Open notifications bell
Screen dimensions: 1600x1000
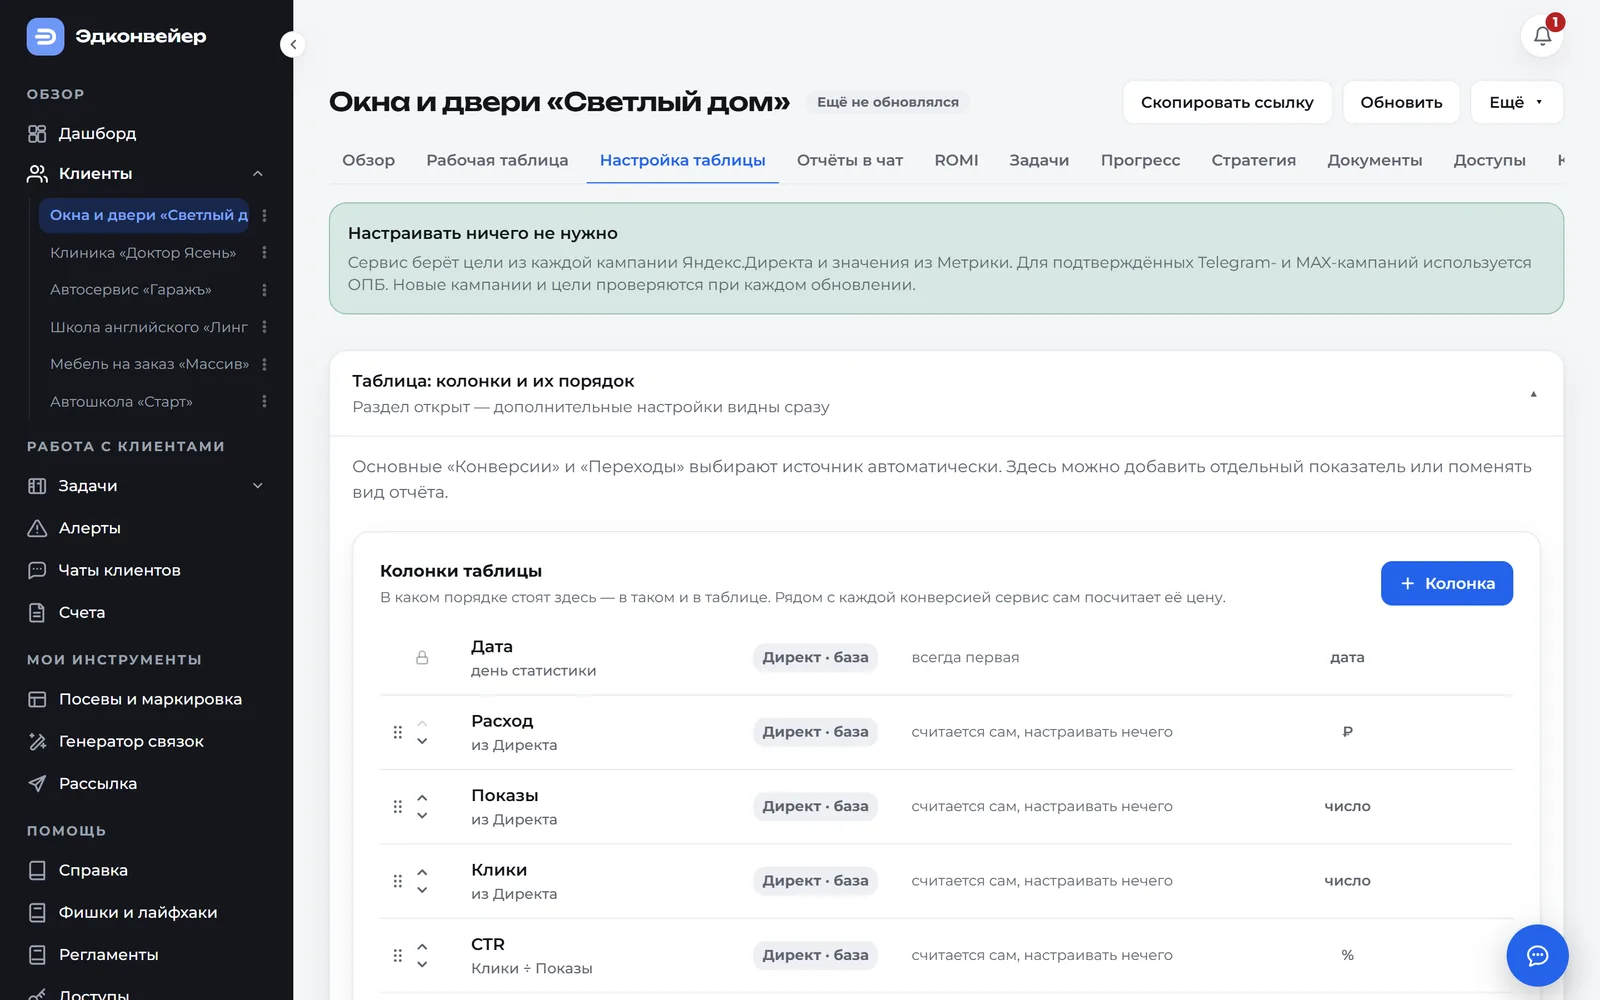point(1542,36)
